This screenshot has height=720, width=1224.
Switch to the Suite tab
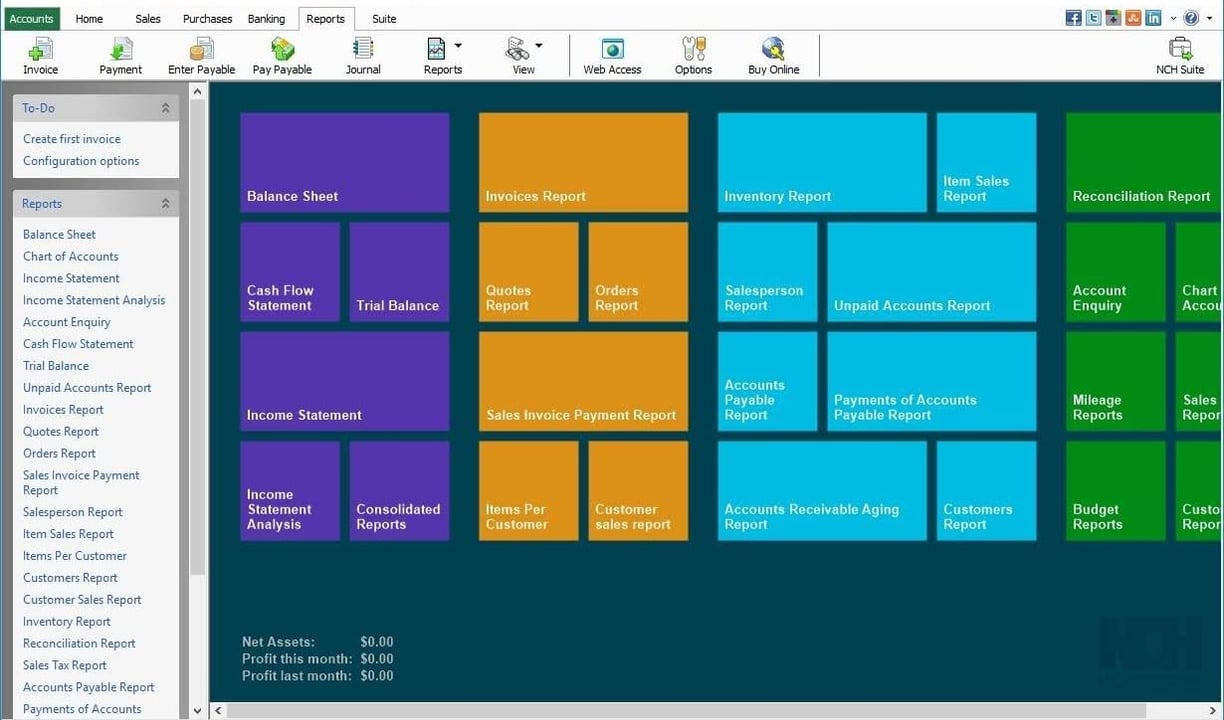384,19
